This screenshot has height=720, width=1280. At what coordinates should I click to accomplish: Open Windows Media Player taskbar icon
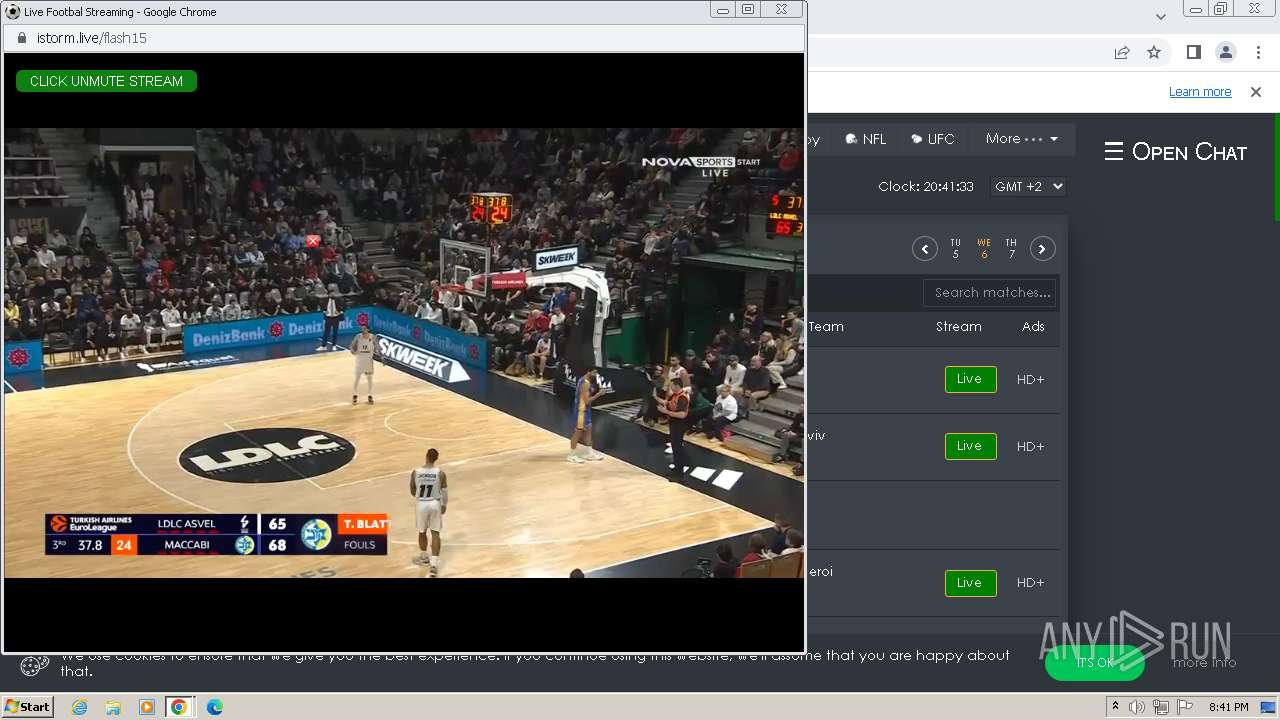pyautogui.click(x=146, y=707)
